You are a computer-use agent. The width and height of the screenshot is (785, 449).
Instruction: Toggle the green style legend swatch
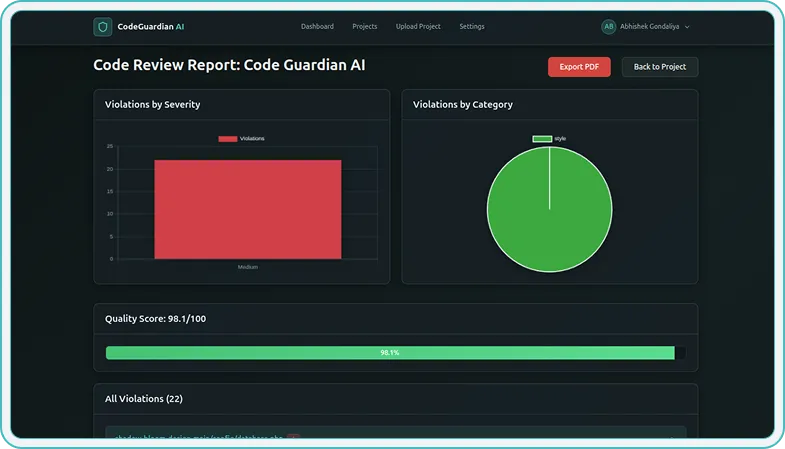(542, 138)
